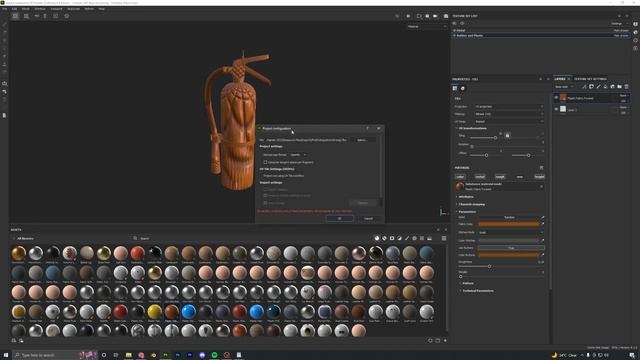Delete the selected layer with trash icon

(626, 87)
